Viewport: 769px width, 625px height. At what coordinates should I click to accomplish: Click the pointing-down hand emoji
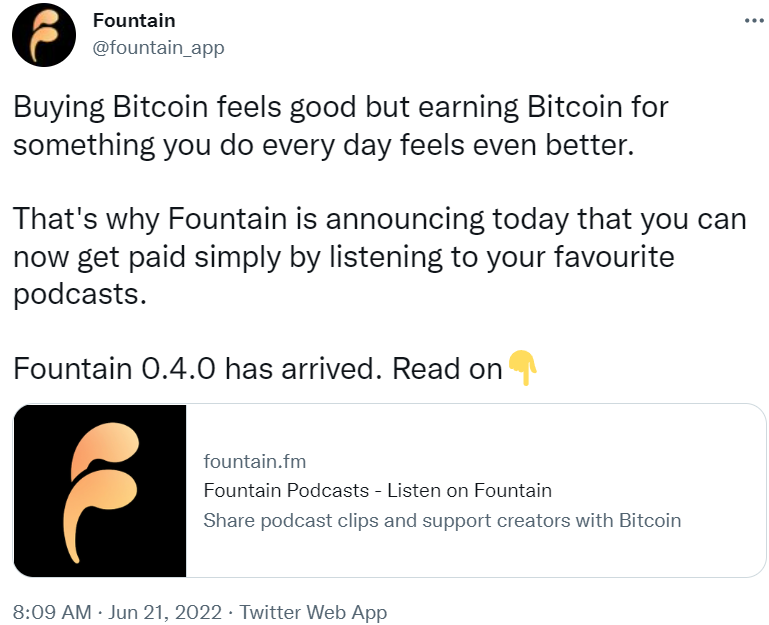pos(523,368)
